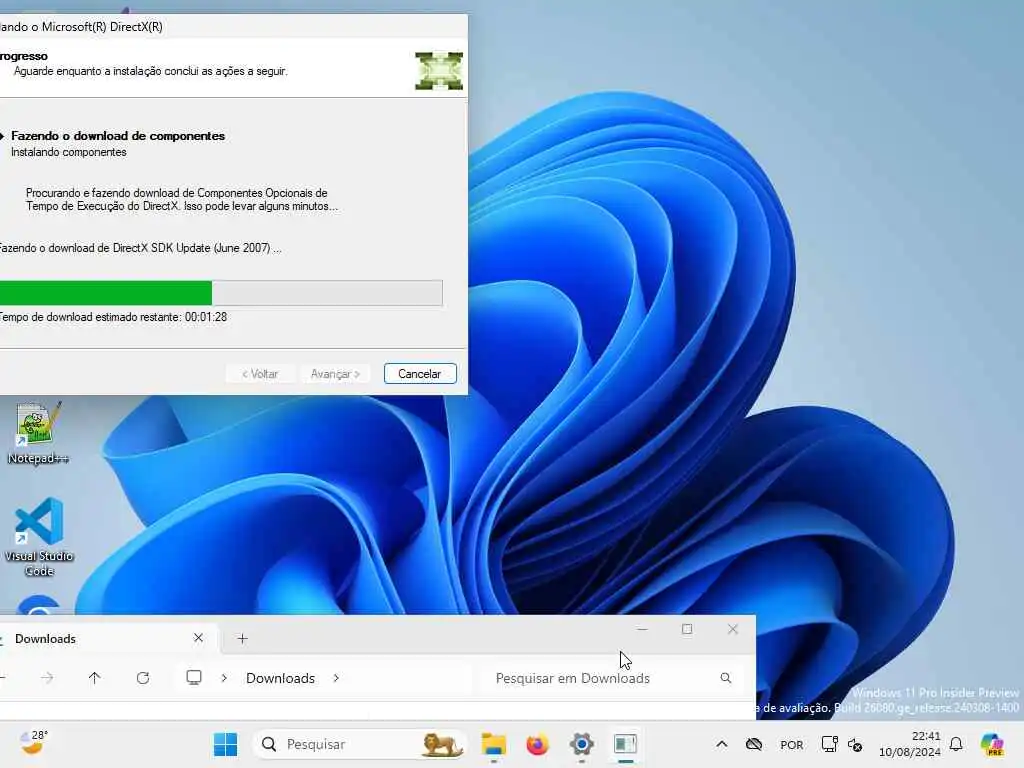
Task: Refresh the Downloads folder view
Action: point(143,678)
